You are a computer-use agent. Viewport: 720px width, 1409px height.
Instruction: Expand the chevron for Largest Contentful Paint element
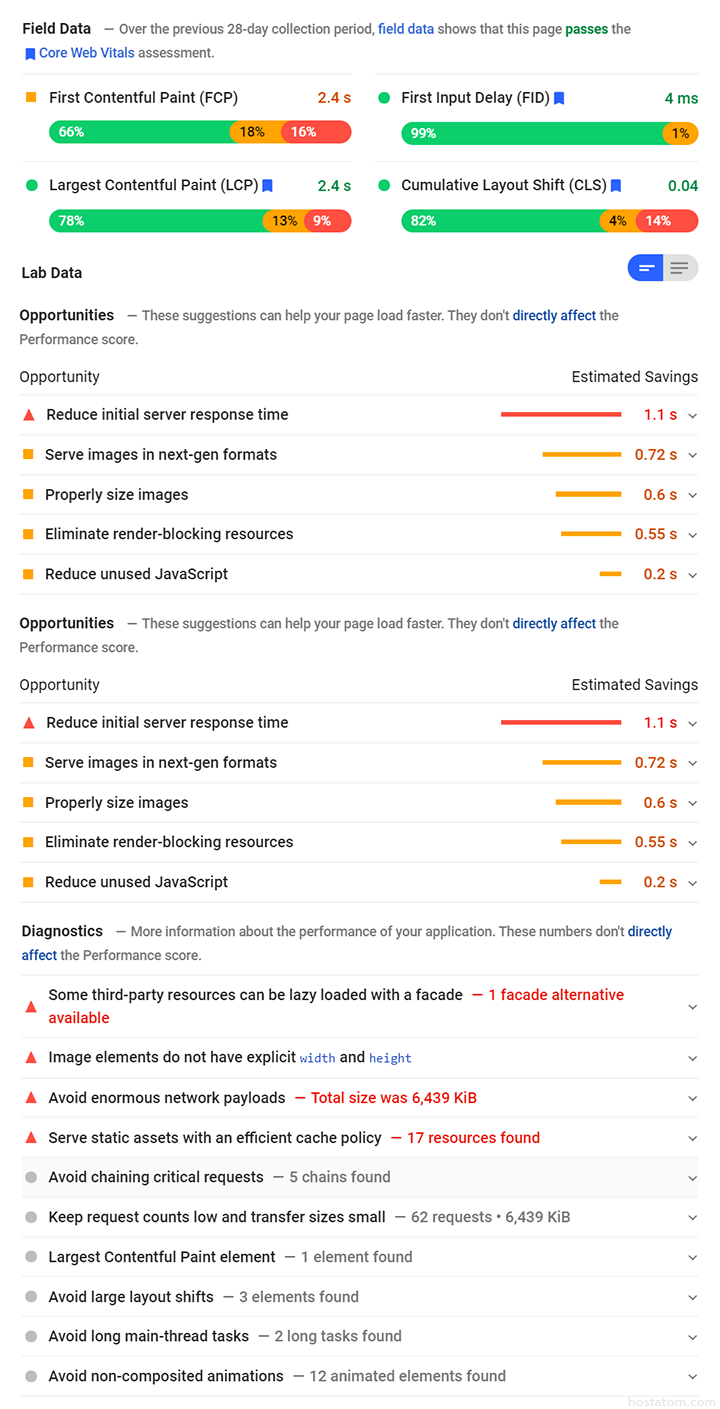pyautogui.click(x=692, y=1258)
